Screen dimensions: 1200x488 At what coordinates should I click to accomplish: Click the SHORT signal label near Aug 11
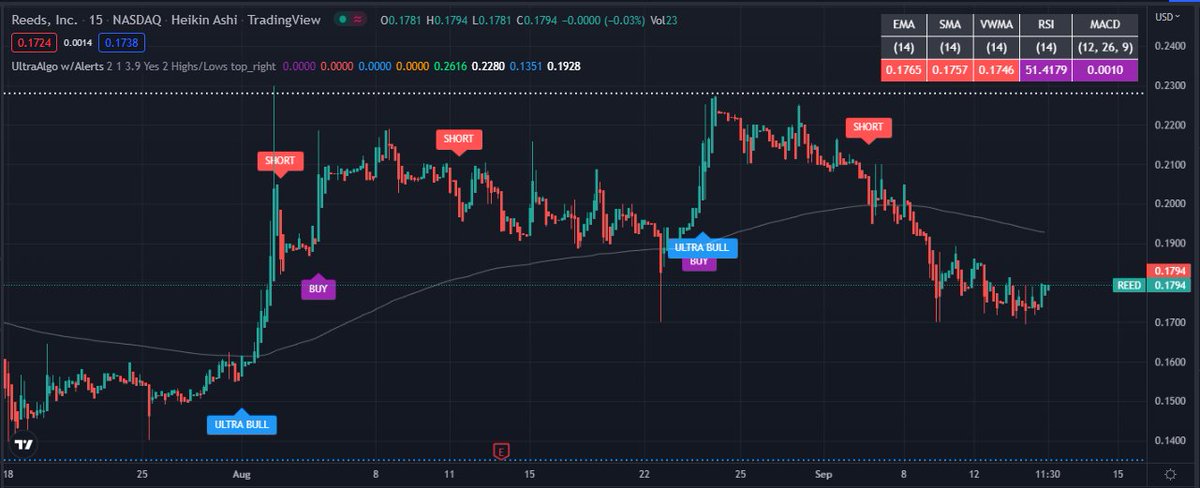coord(460,139)
